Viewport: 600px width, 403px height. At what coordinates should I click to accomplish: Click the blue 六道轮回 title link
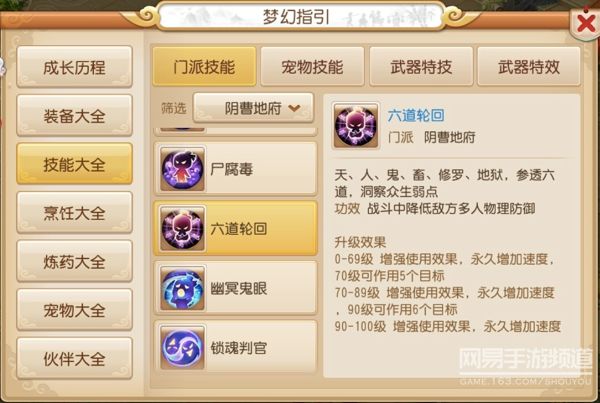416,115
